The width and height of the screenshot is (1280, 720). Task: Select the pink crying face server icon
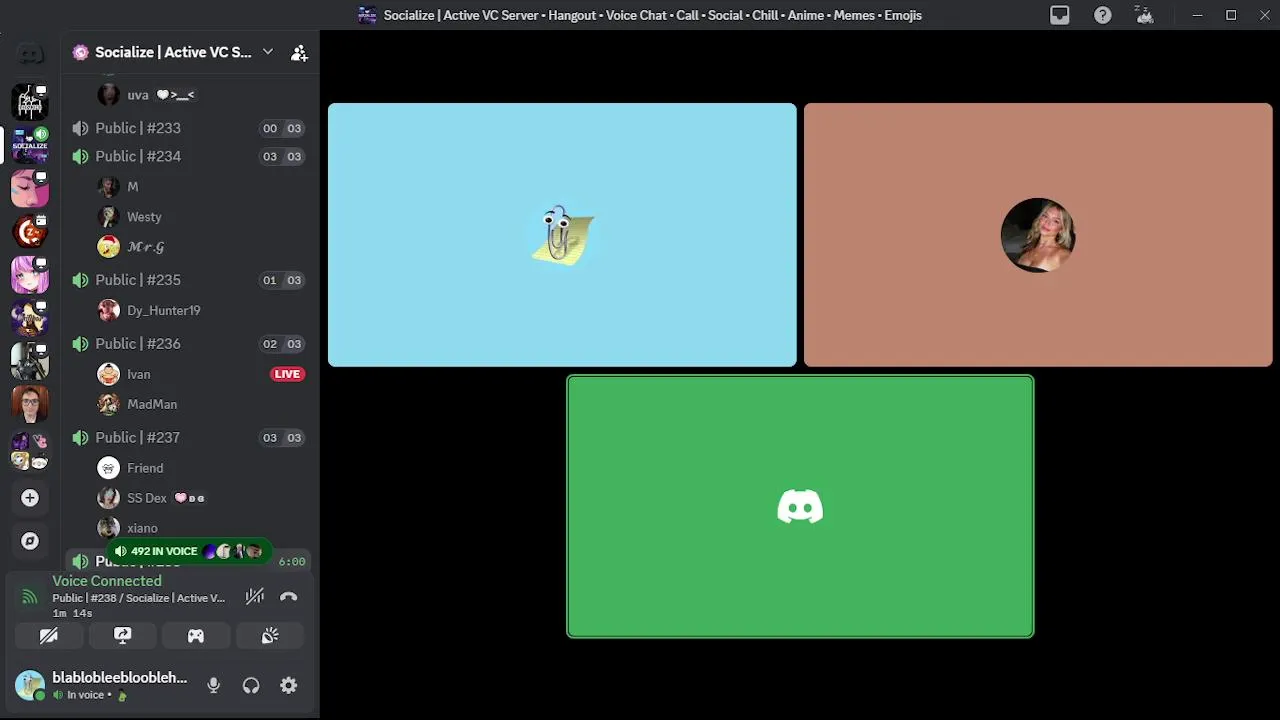tap(30, 188)
